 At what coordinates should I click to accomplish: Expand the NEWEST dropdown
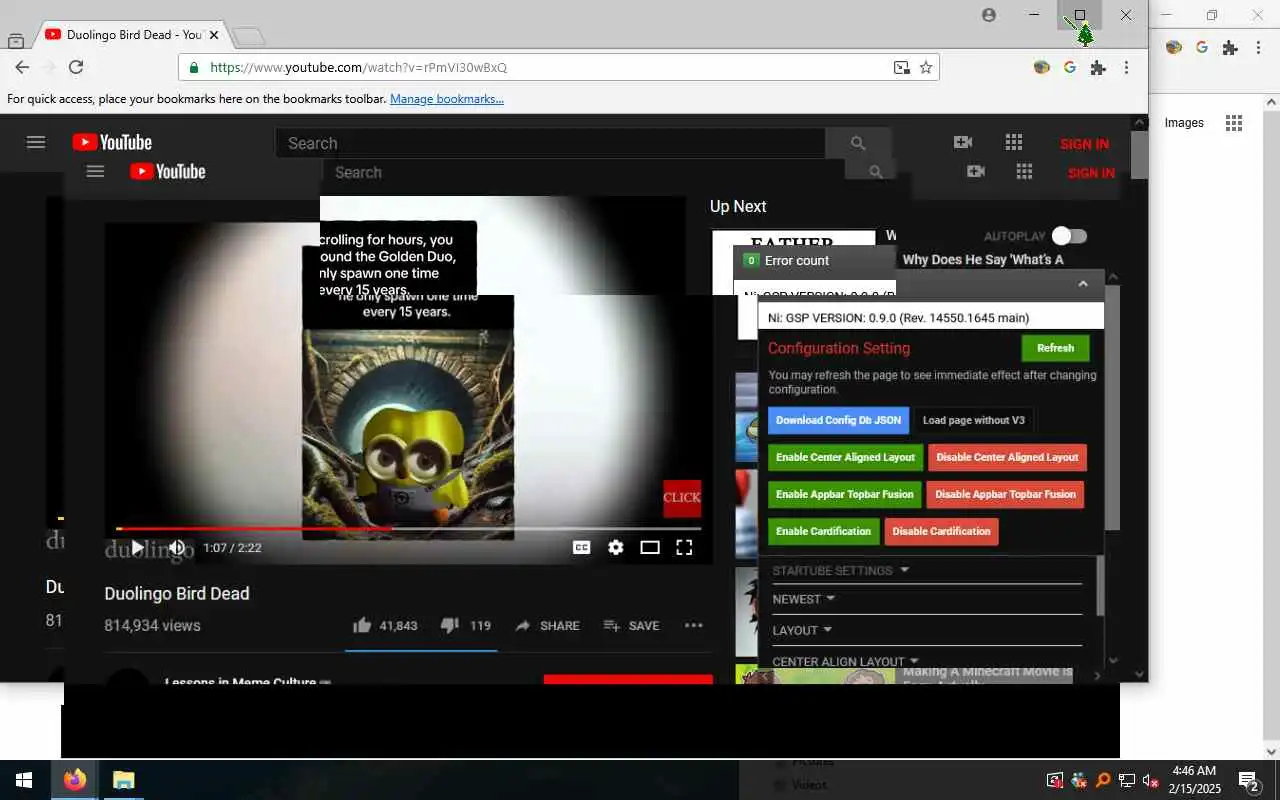tap(804, 599)
